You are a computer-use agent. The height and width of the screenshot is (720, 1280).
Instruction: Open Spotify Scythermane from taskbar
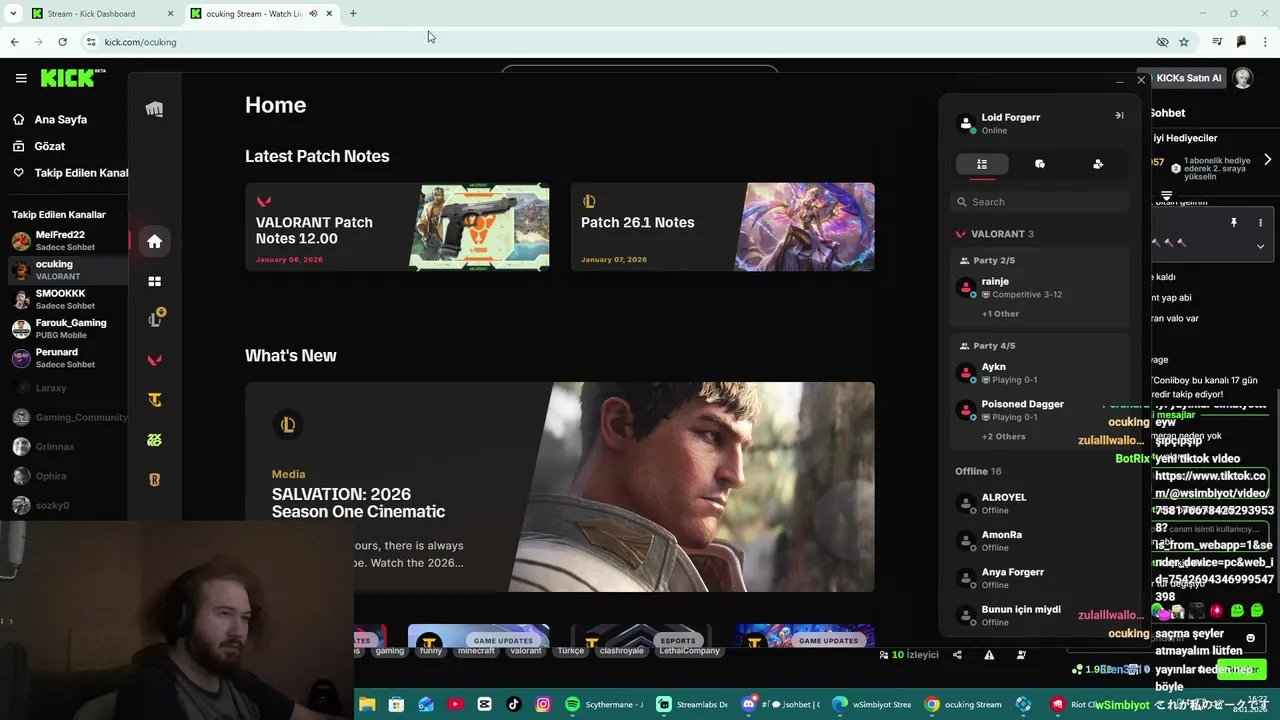[606, 704]
